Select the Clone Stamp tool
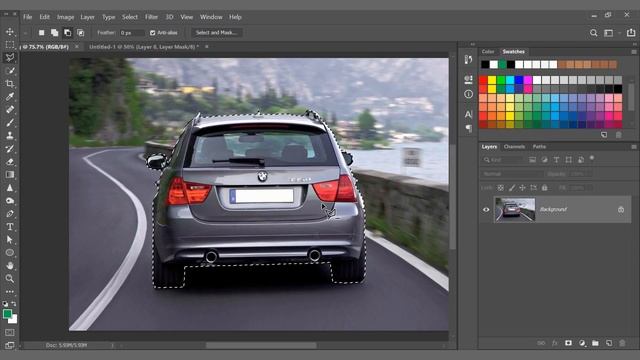The image size is (640, 360). [x=10, y=136]
